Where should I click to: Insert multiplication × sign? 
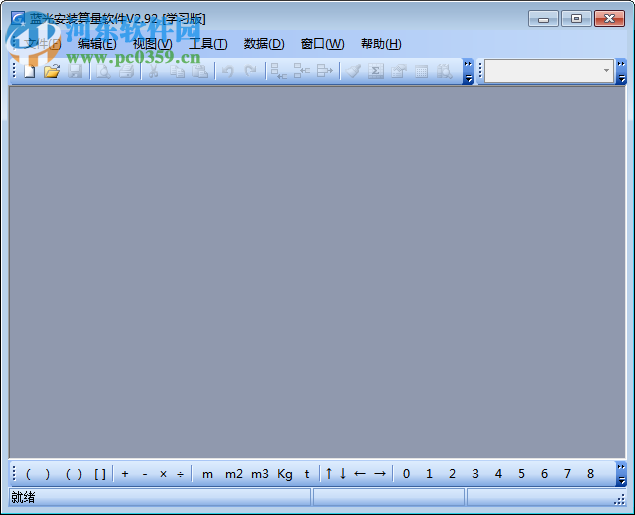164,474
